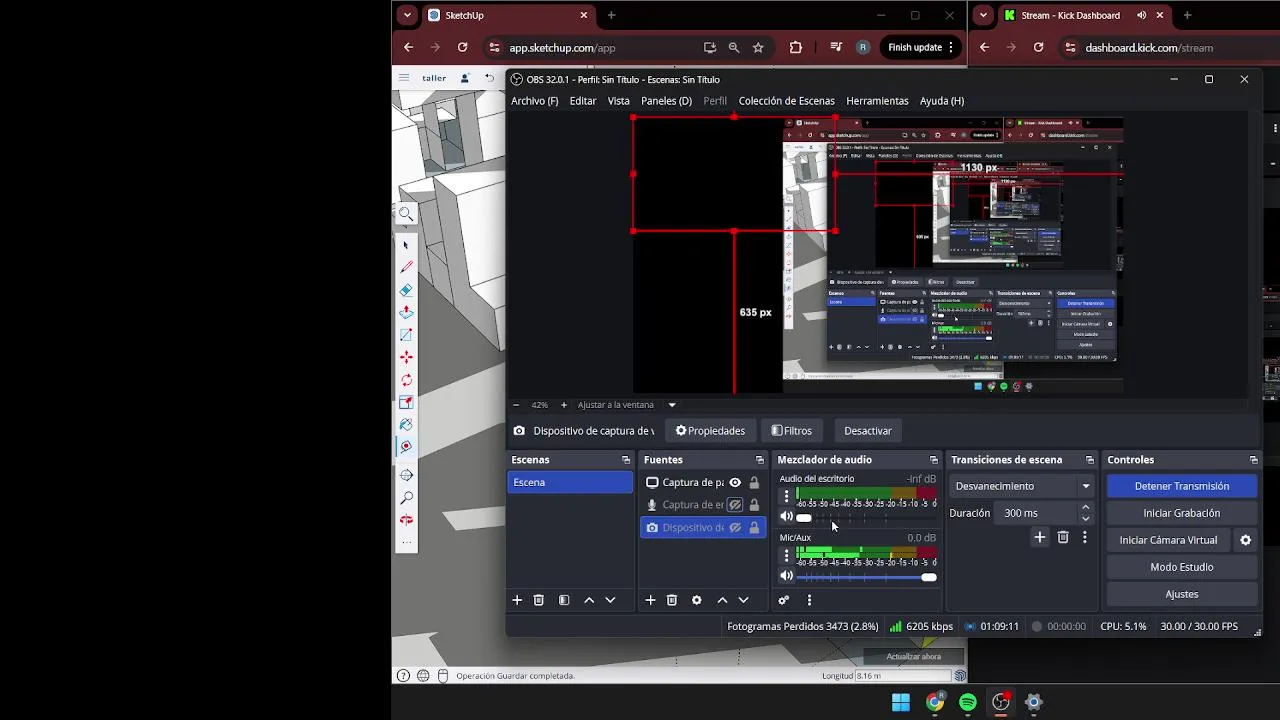1280x720 pixels.
Task: Open Paneles (D) menu
Action: point(666,101)
